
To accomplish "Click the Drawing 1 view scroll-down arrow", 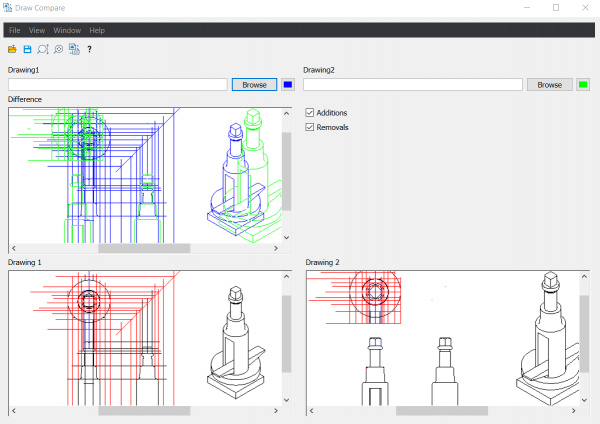I will click(287, 400).
